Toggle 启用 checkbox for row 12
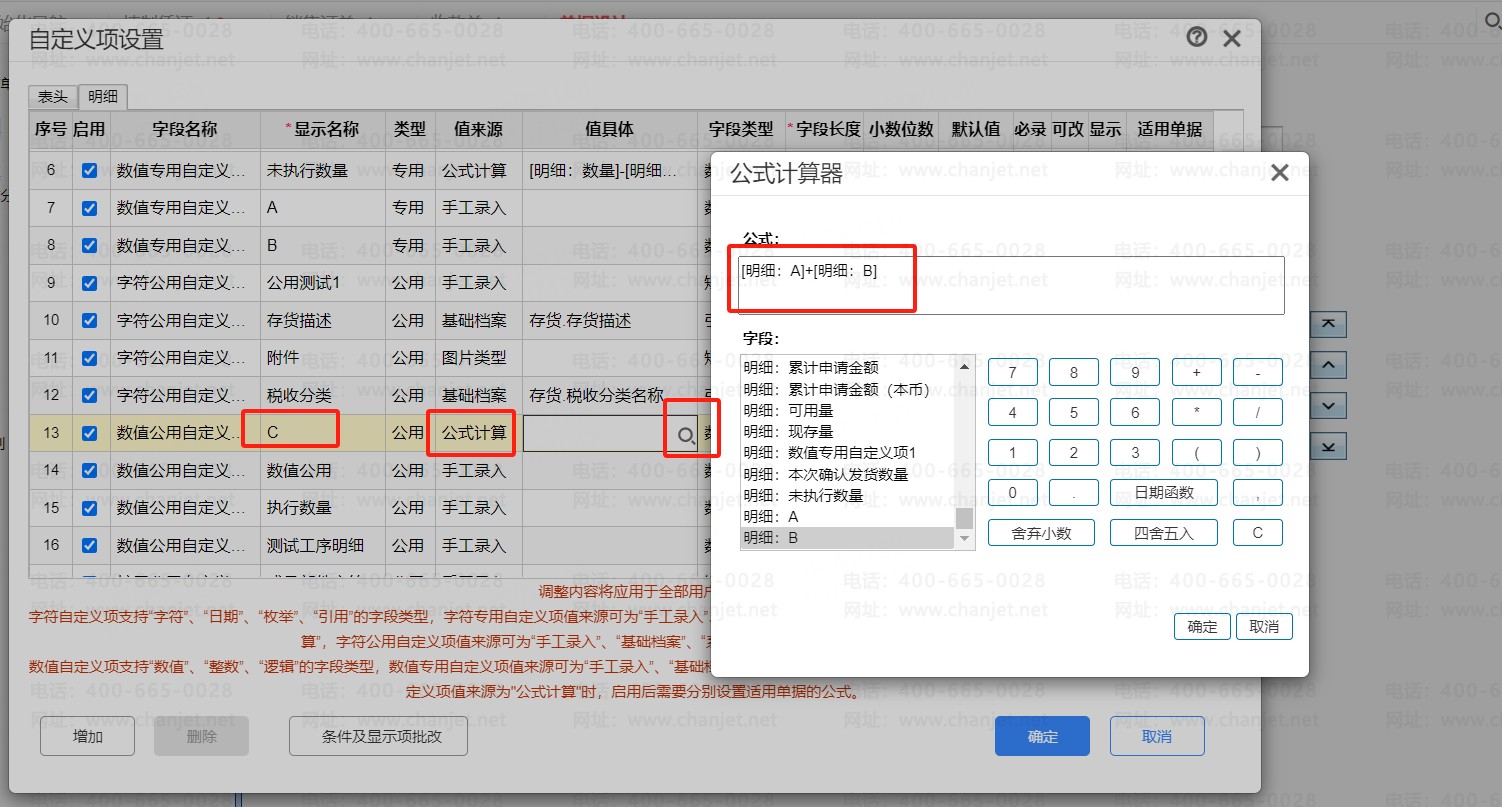 90,395
